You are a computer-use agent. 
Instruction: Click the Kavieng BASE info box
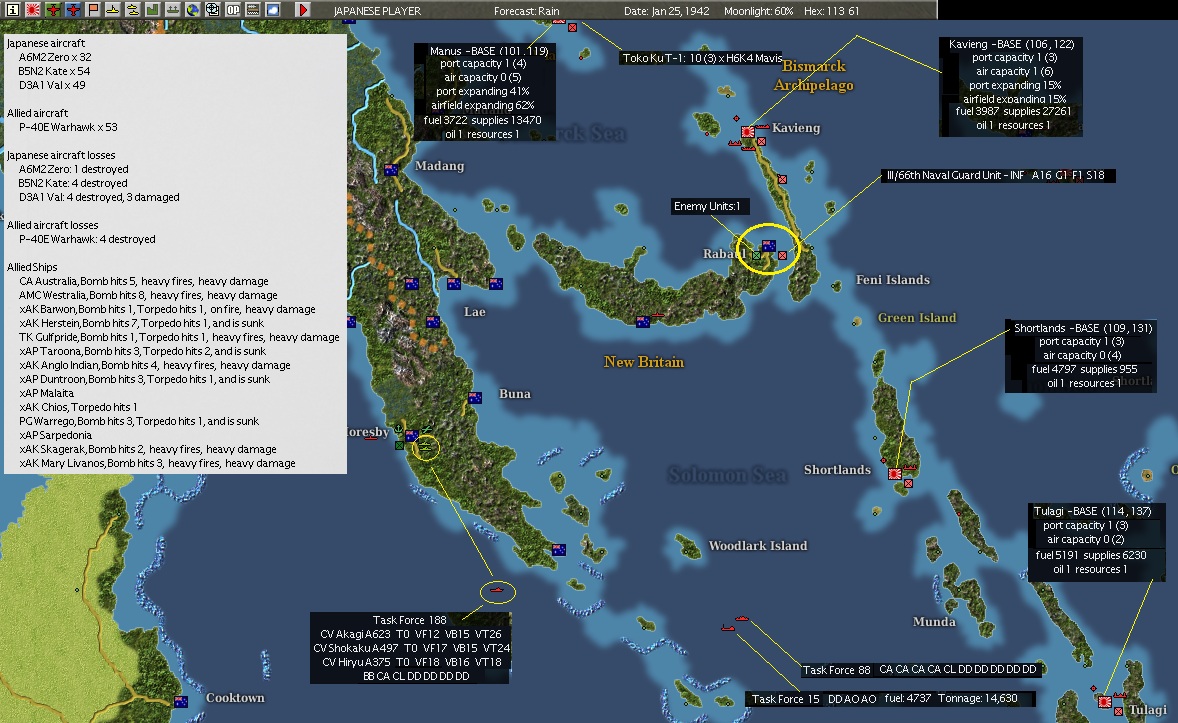1011,86
